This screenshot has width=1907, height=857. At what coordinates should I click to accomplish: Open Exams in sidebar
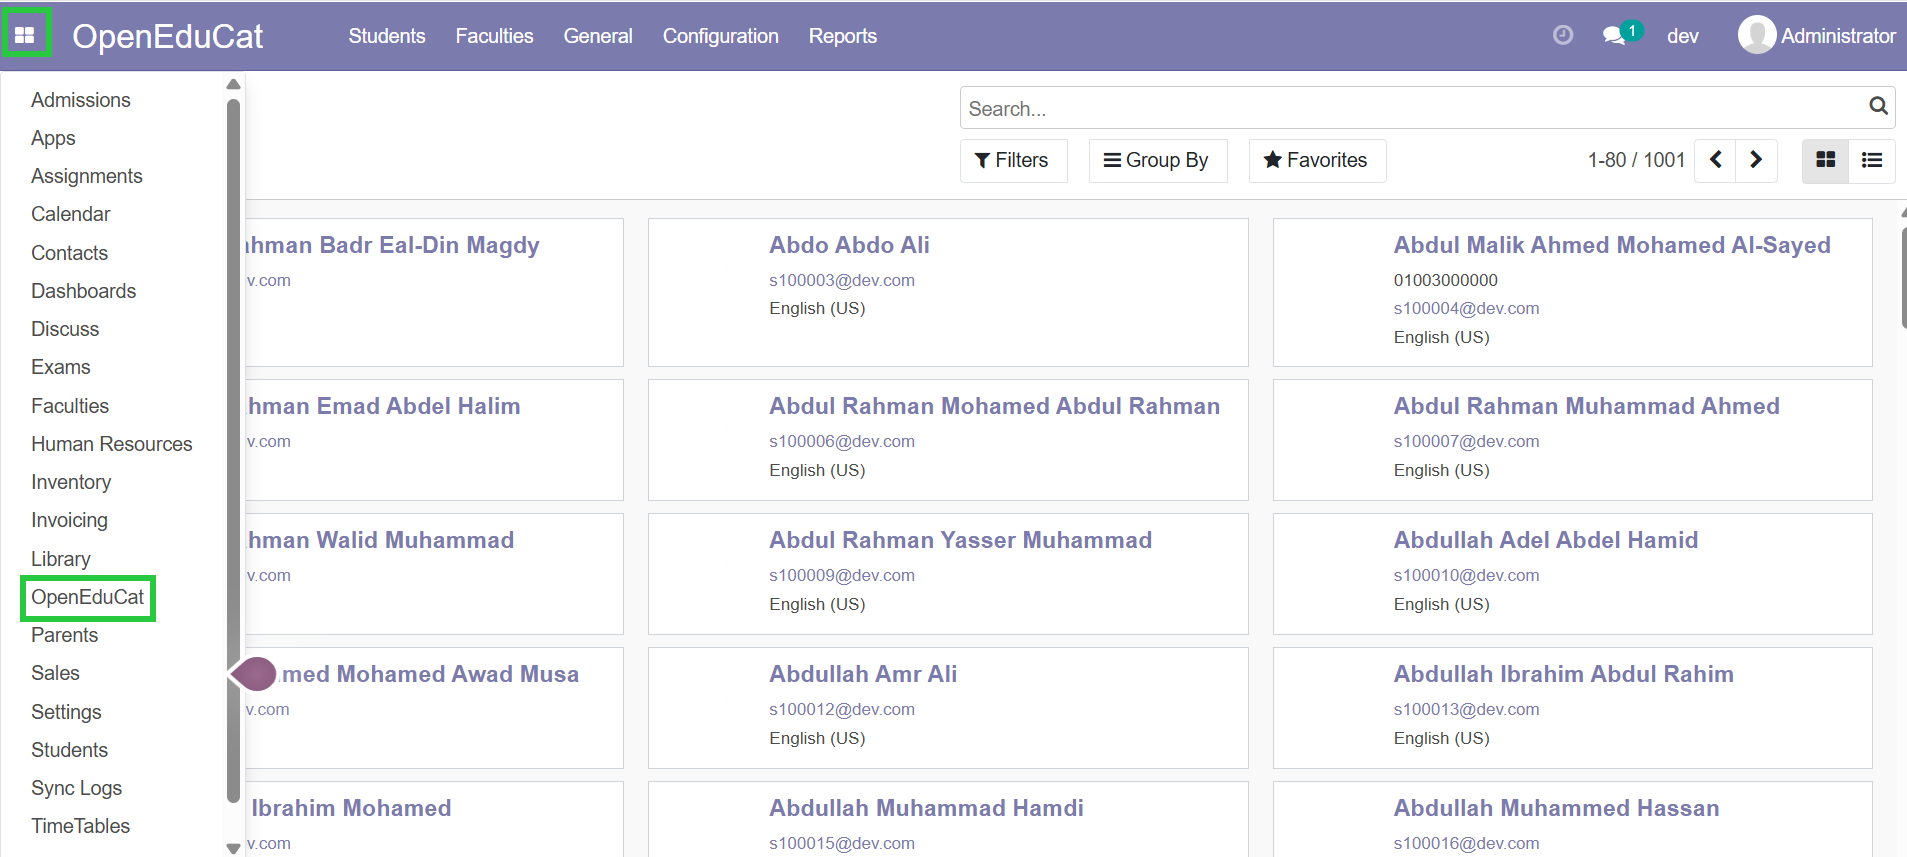(60, 367)
